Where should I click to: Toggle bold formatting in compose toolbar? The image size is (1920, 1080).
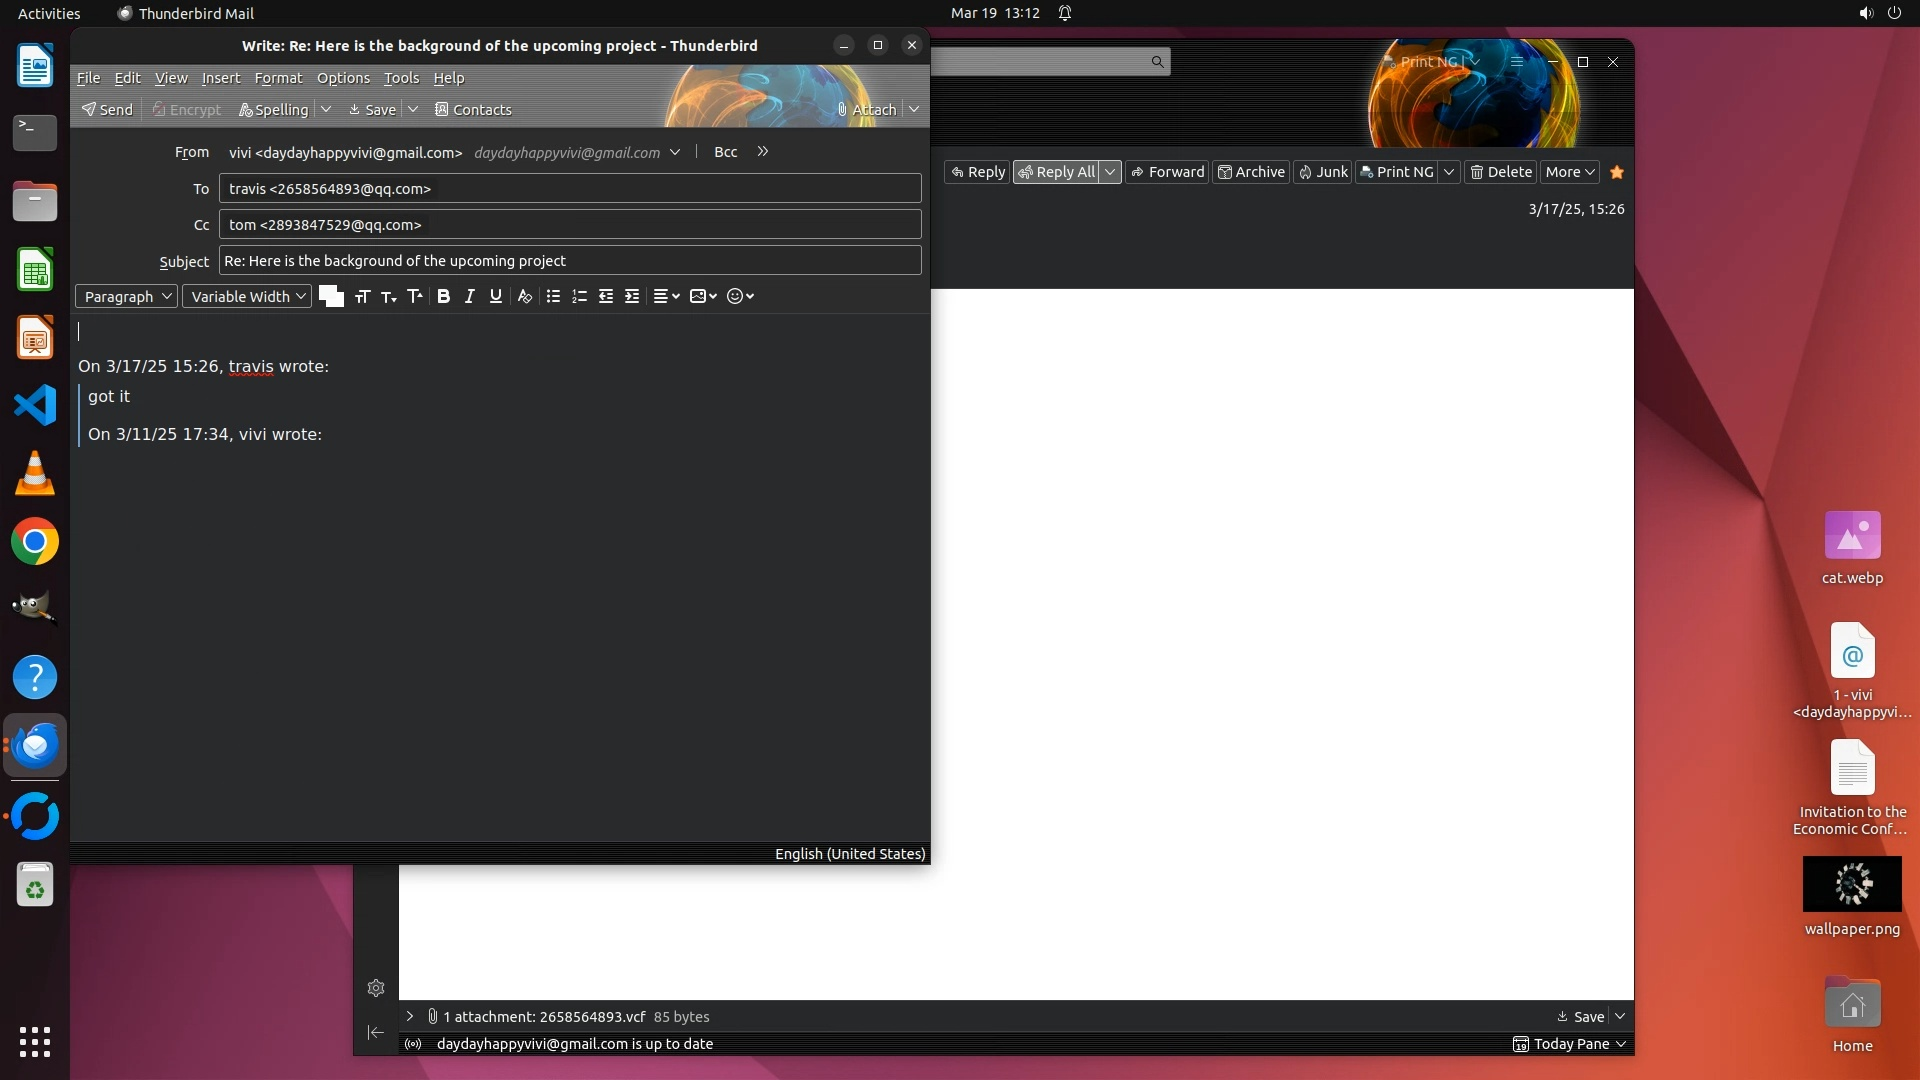point(444,296)
